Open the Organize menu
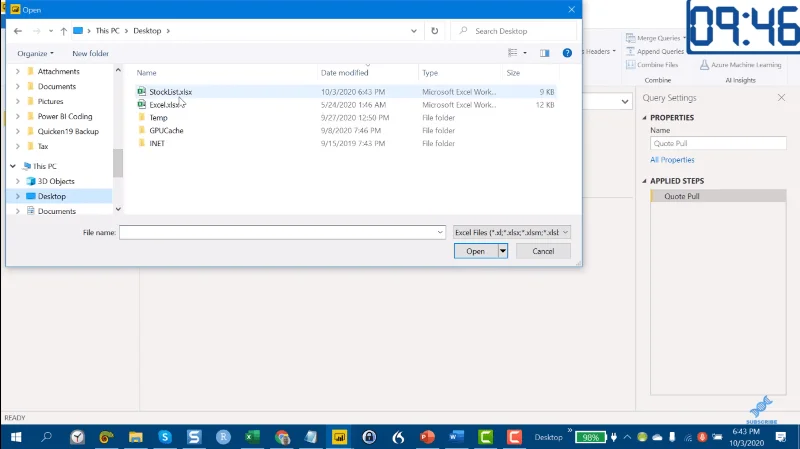The width and height of the screenshot is (800, 449). 35,53
